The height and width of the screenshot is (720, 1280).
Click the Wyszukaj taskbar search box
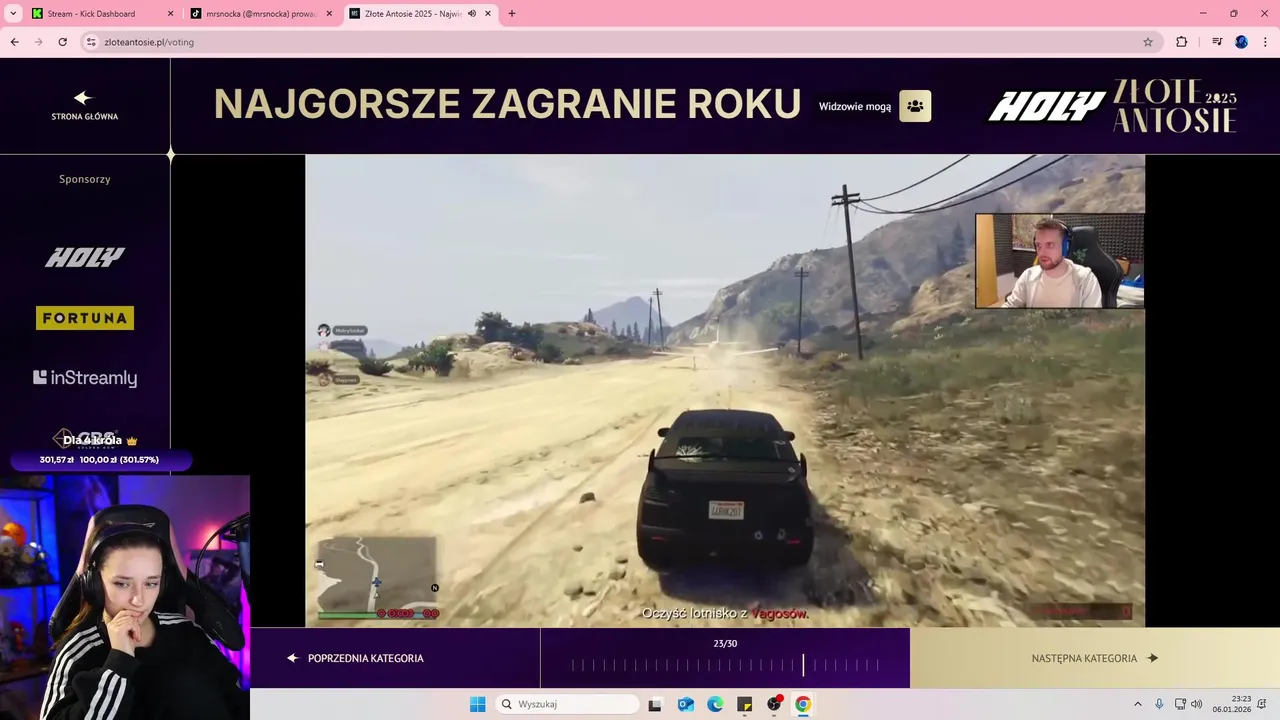[x=568, y=704]
